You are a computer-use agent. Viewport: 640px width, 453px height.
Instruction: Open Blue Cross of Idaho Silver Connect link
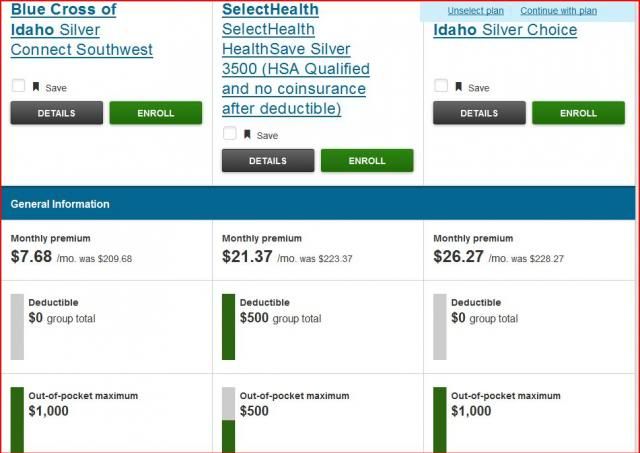click(82, 29)
